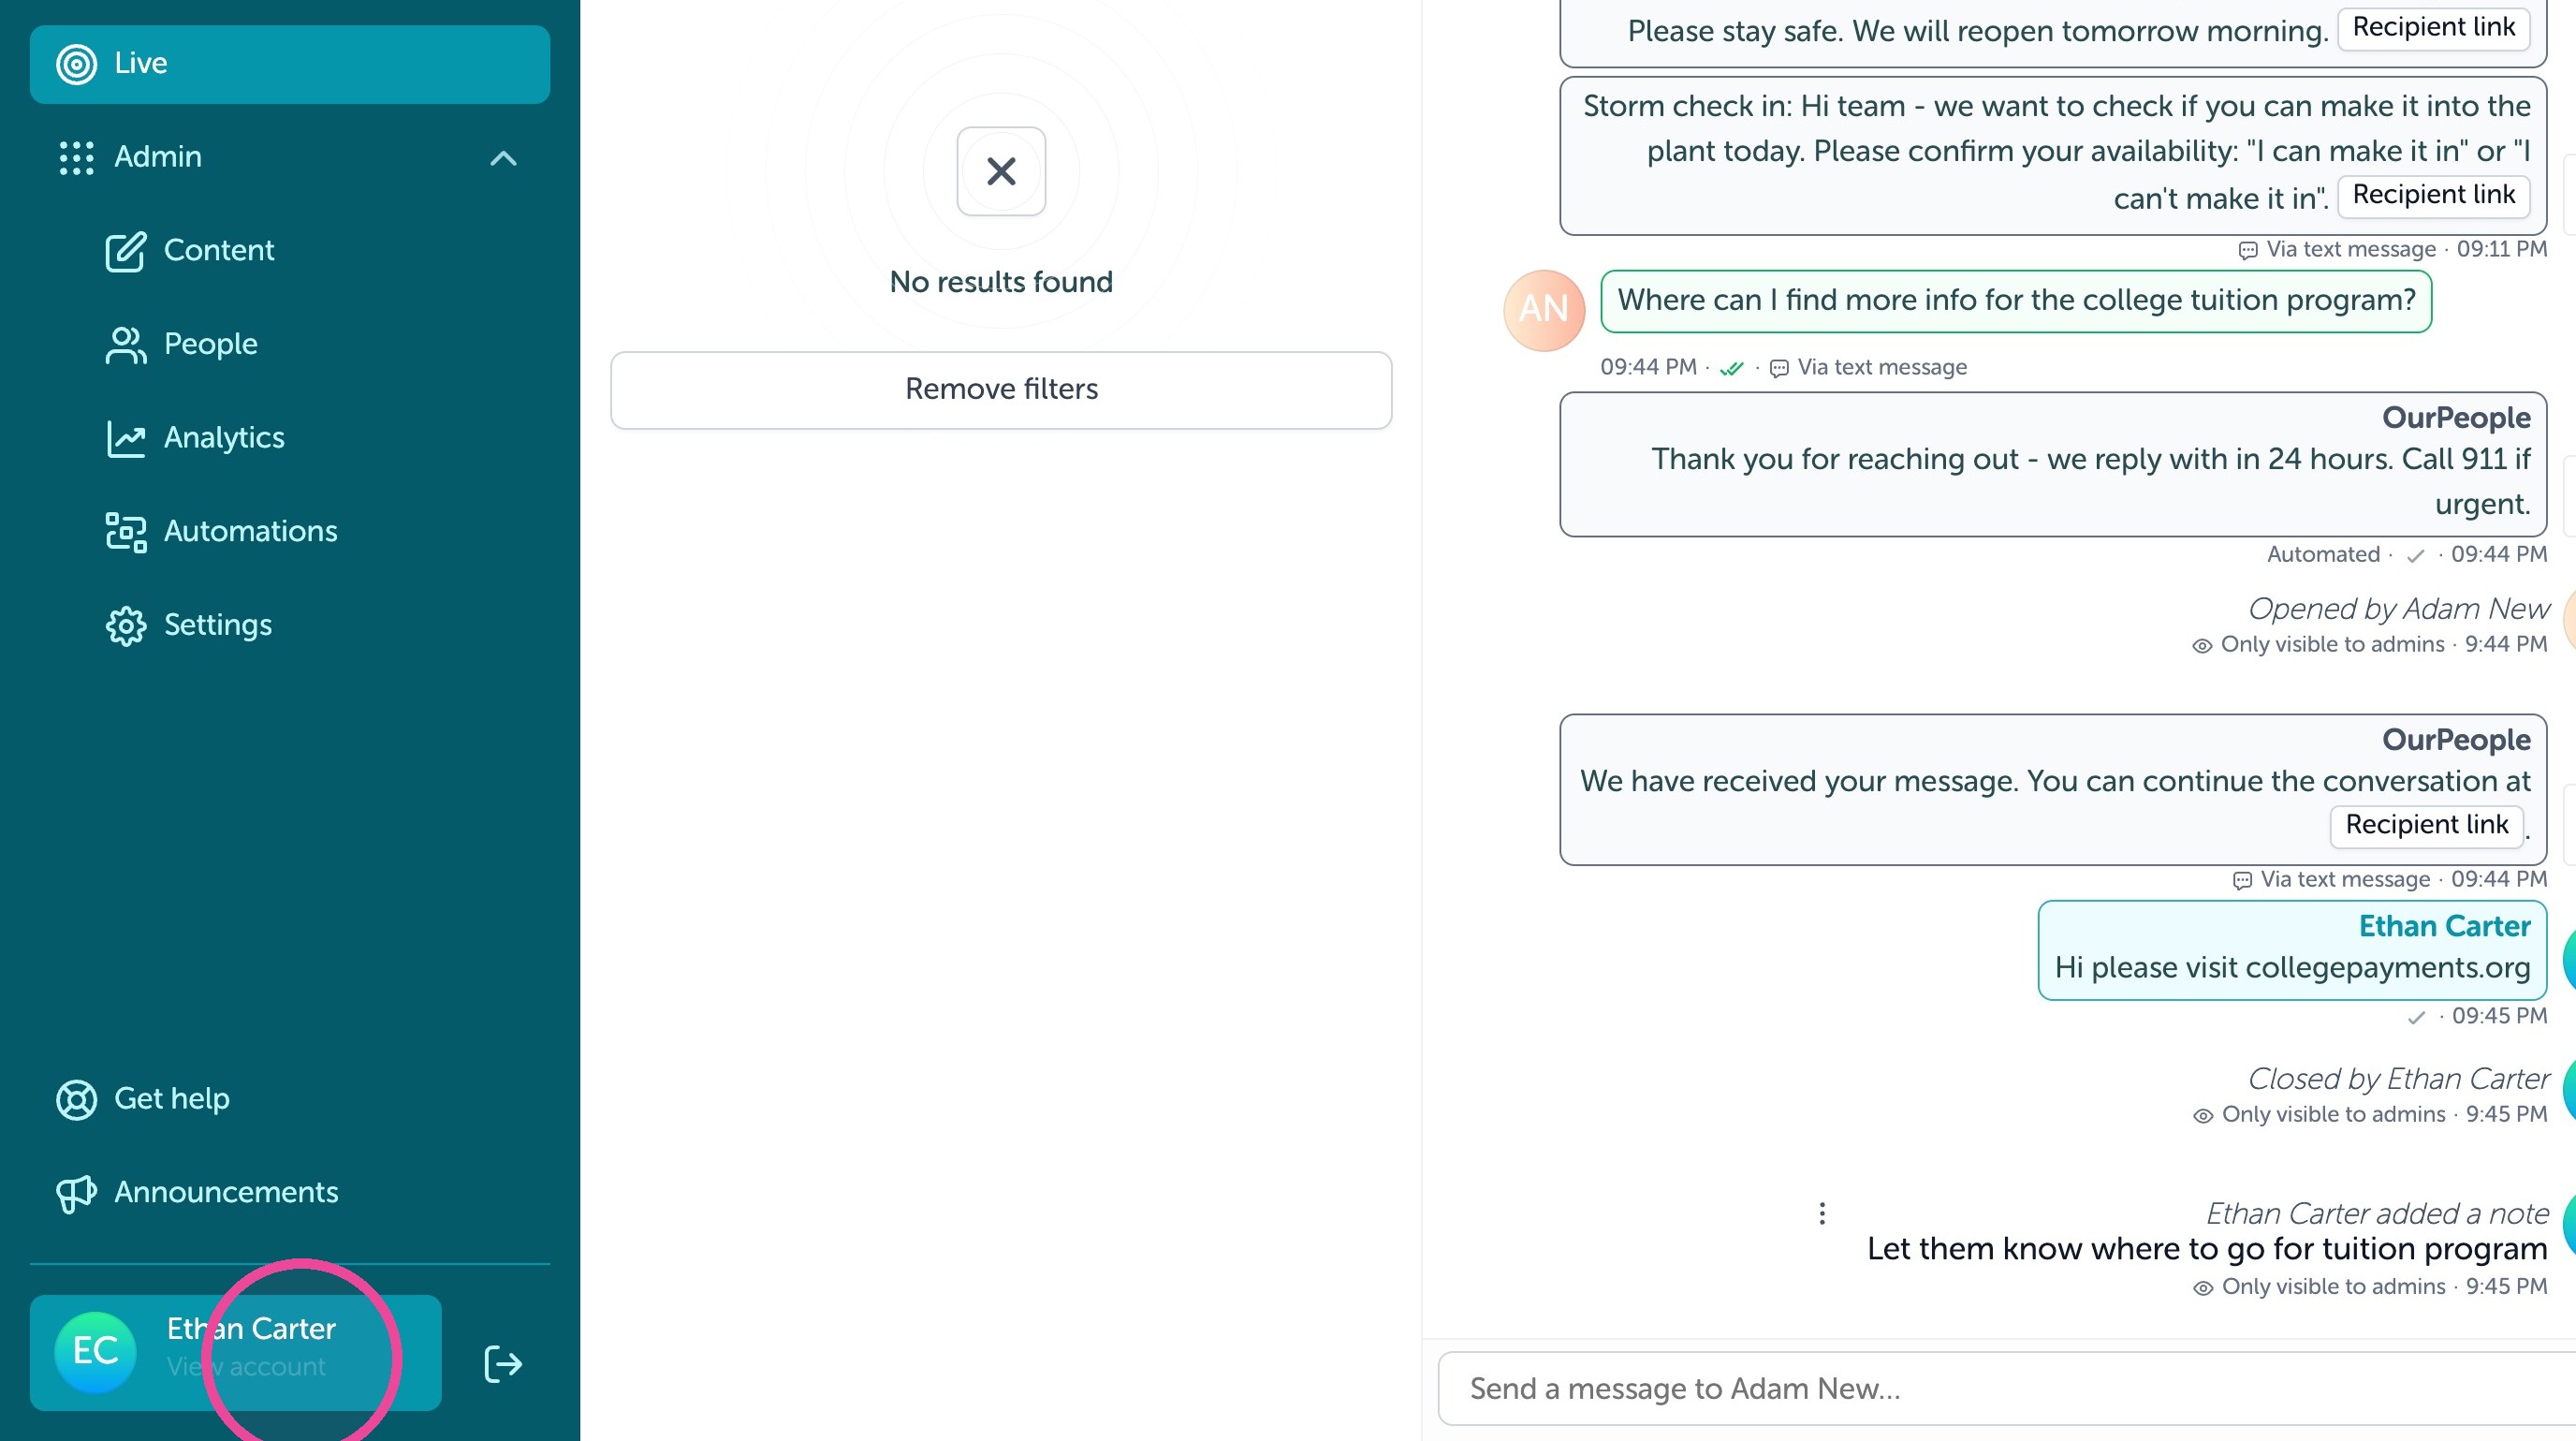Viewport: 2576px width, 1441px height.
Task: Open People via the users icon
Action: pyautogui.click(x=126, y=345)
